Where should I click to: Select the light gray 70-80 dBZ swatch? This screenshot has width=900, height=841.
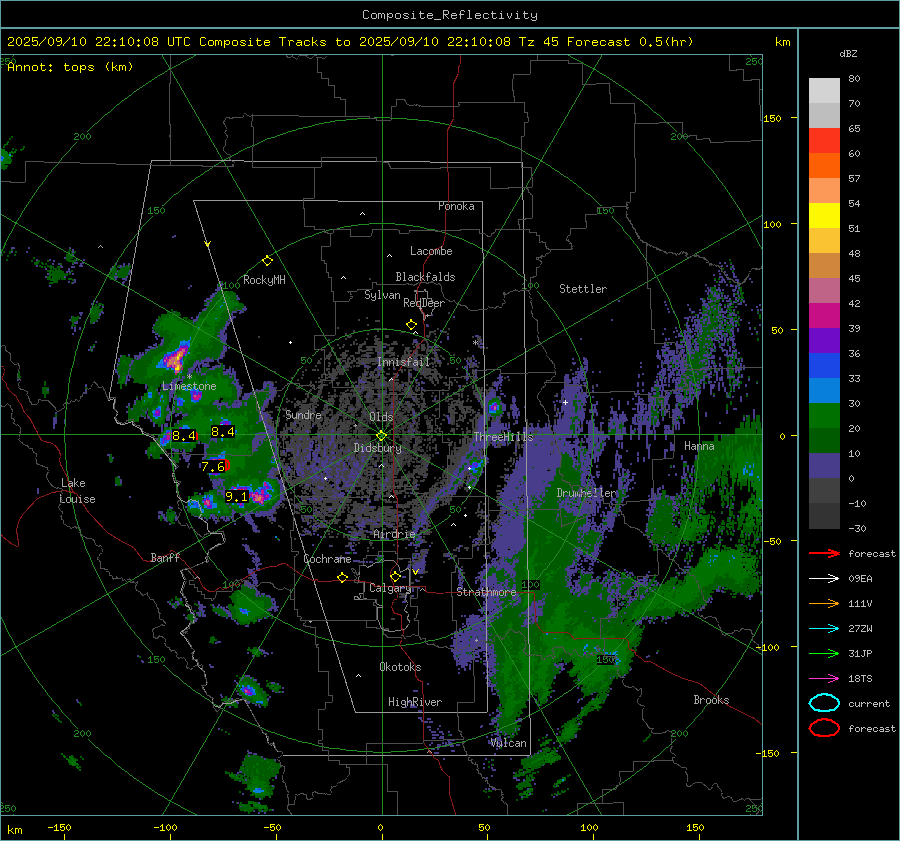824,91
